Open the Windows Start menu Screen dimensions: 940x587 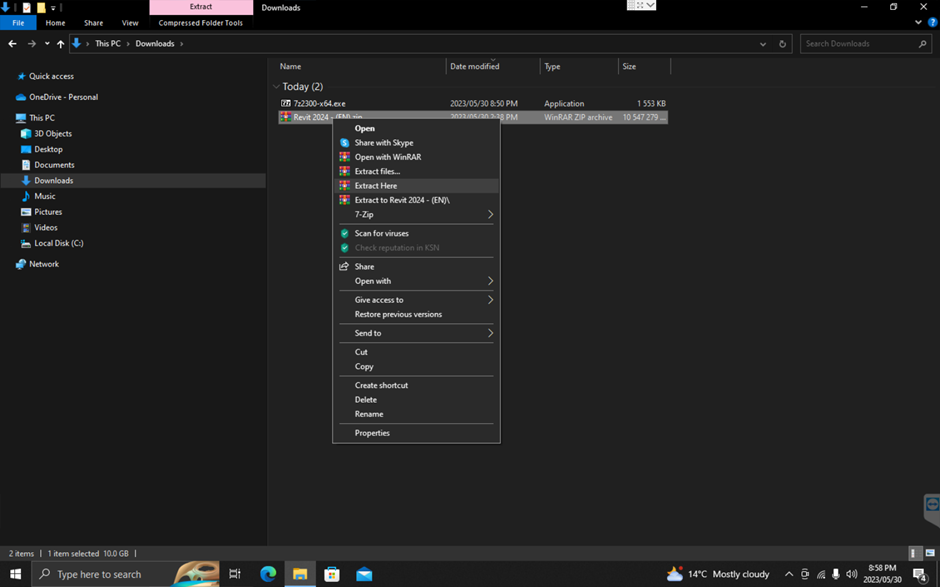point(16,574)
